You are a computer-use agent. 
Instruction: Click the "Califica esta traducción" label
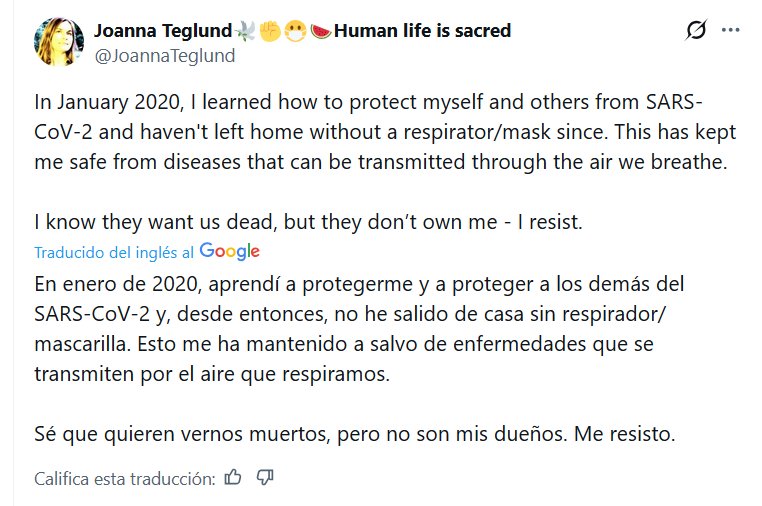click(x=125, y=478)
